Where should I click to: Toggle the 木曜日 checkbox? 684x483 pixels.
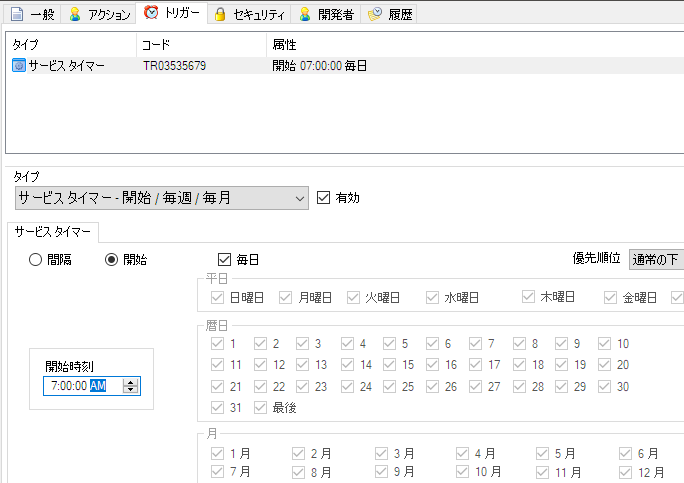[x=528, y=297]
